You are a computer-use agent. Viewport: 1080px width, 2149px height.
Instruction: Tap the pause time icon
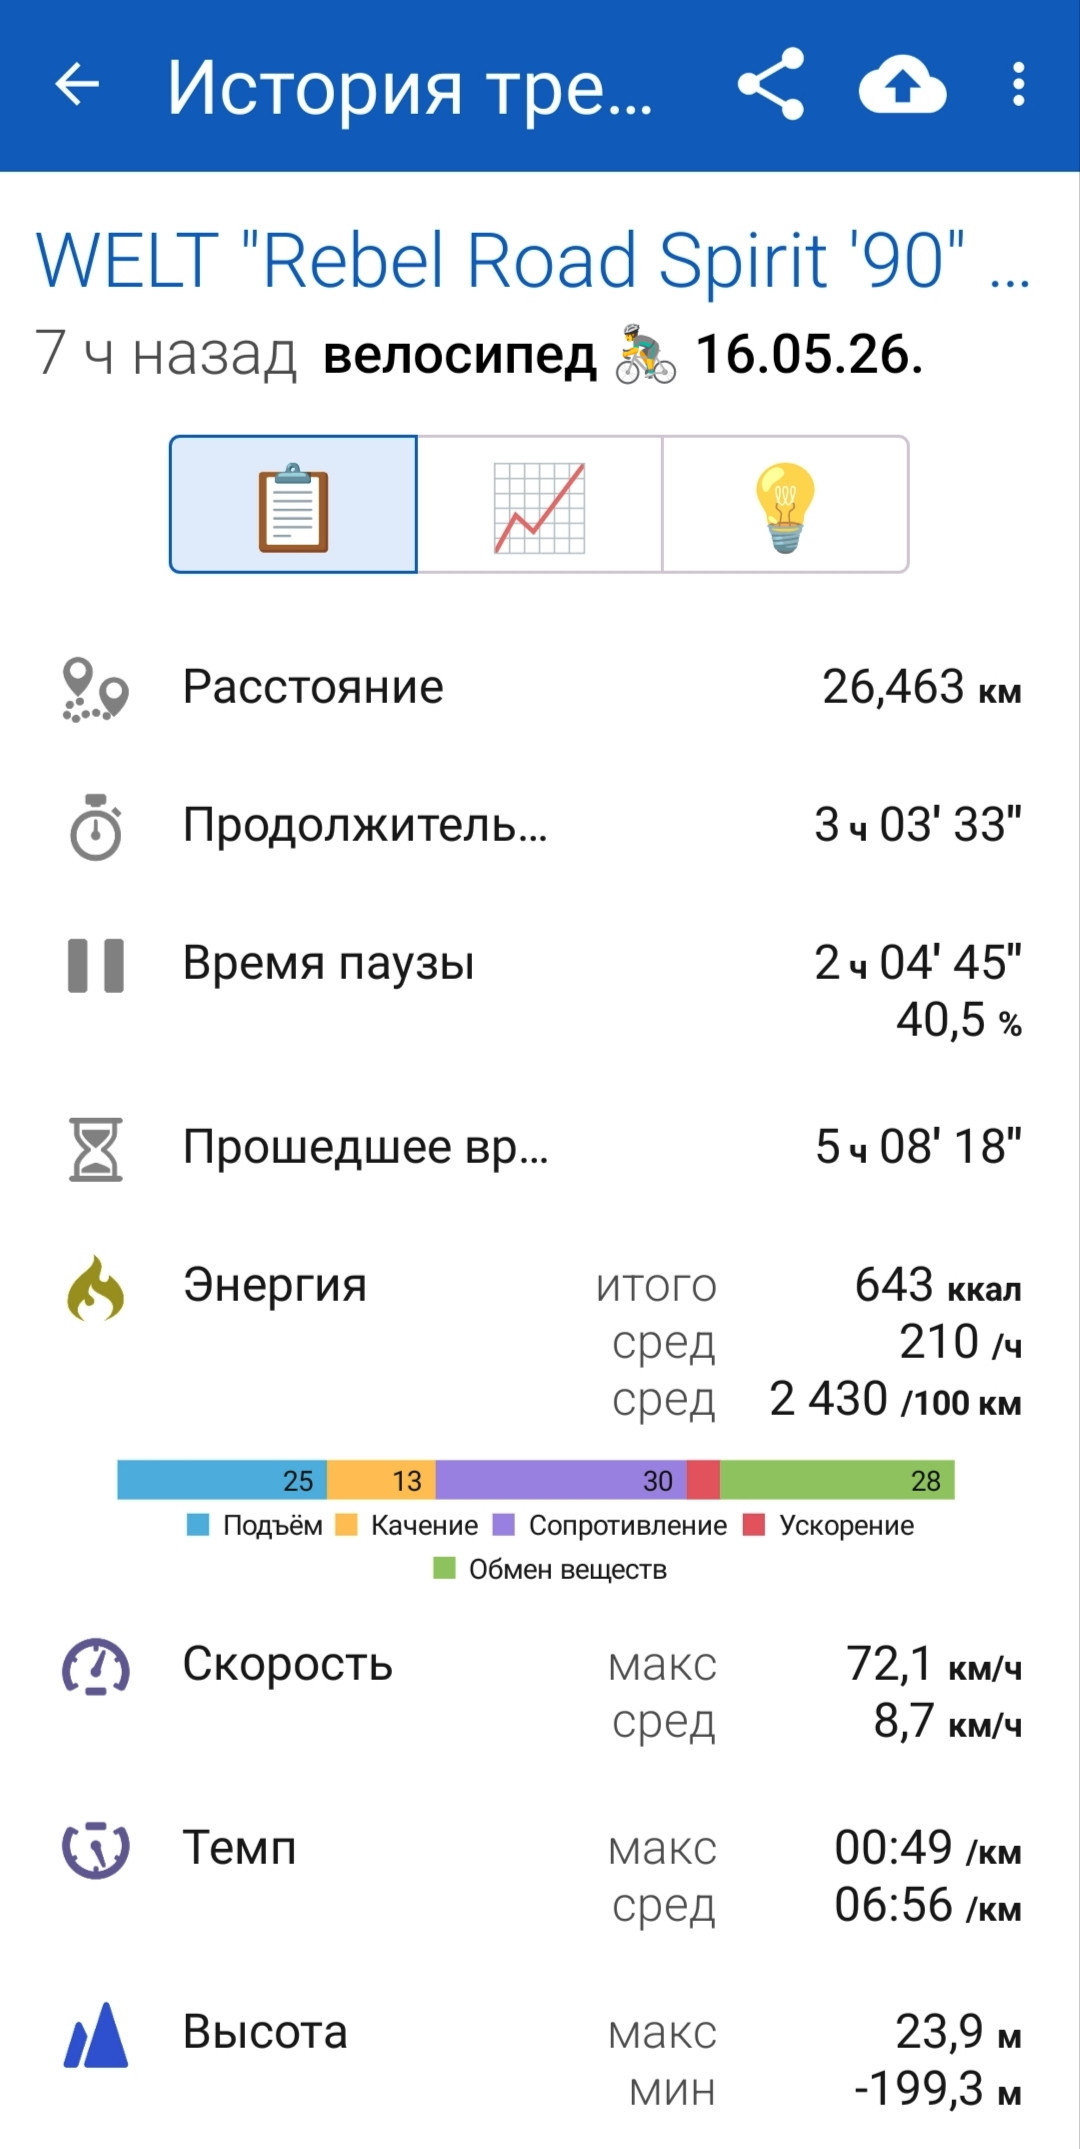(95, 965)
